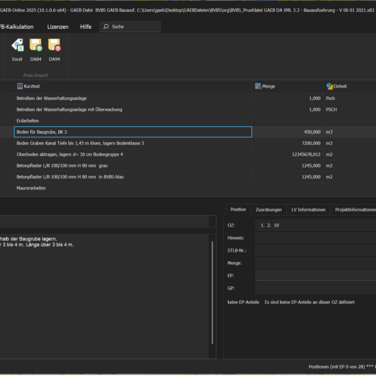This screenshot has height=376, width=376.
Task: Click the Einheit column header icon
Action: point(329,86)
